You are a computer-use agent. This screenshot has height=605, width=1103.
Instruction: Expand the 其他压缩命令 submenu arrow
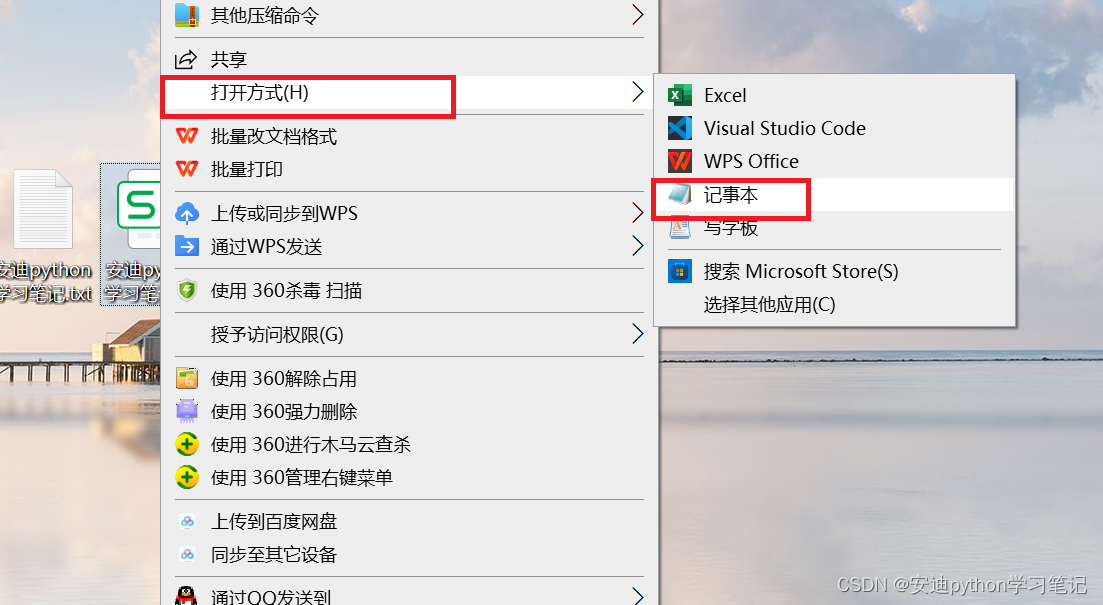click(x=637, y=15)
